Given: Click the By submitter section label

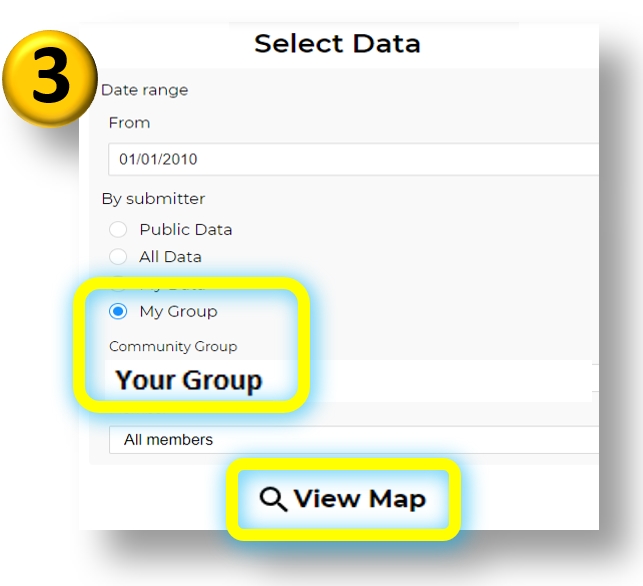Looking at the screenshot, I should click(153, 199).
